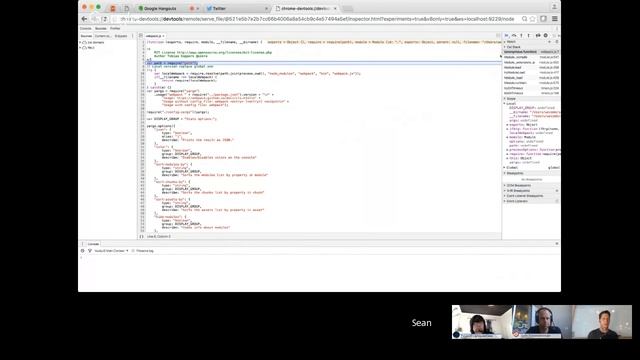The width and height of the screenshot is (640, 360).
Task: Open DevTools main three-dot menu
Action: (x=557, y=29)
